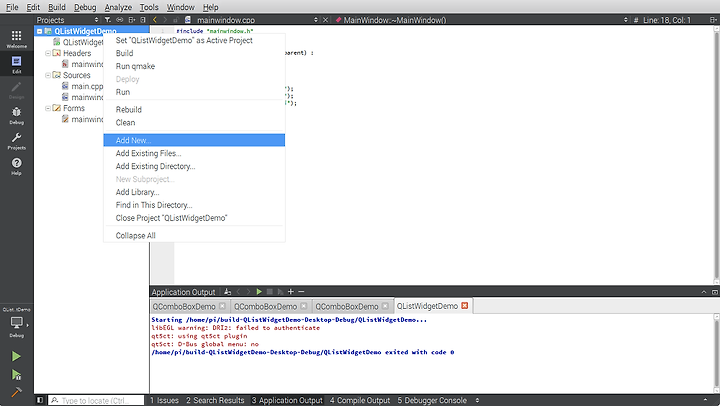Open the Debug mode in sidebar
The height and width of the screenshot is (406, 720).
(17, 115)
